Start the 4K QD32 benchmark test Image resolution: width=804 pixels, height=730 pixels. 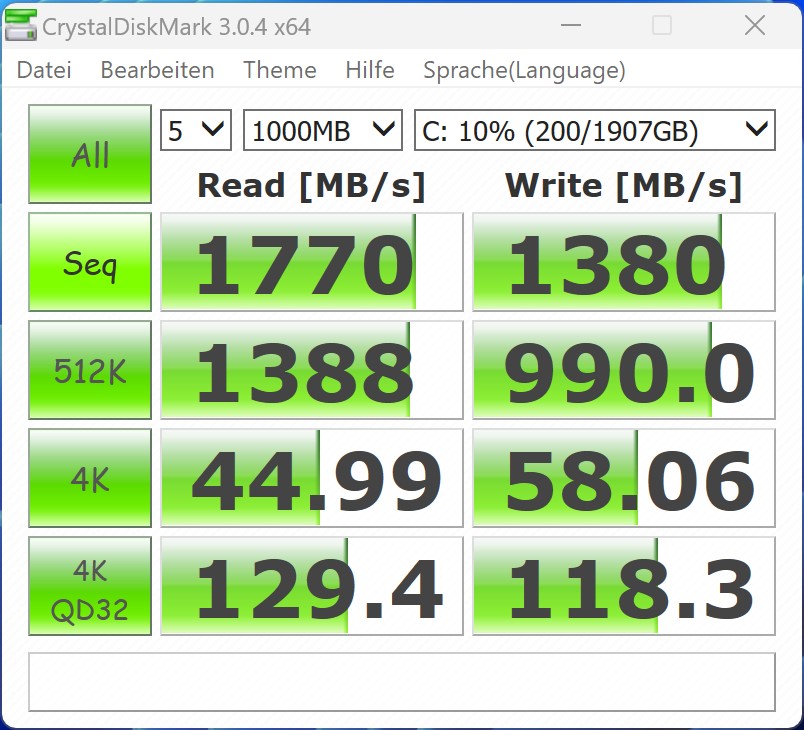90,586
